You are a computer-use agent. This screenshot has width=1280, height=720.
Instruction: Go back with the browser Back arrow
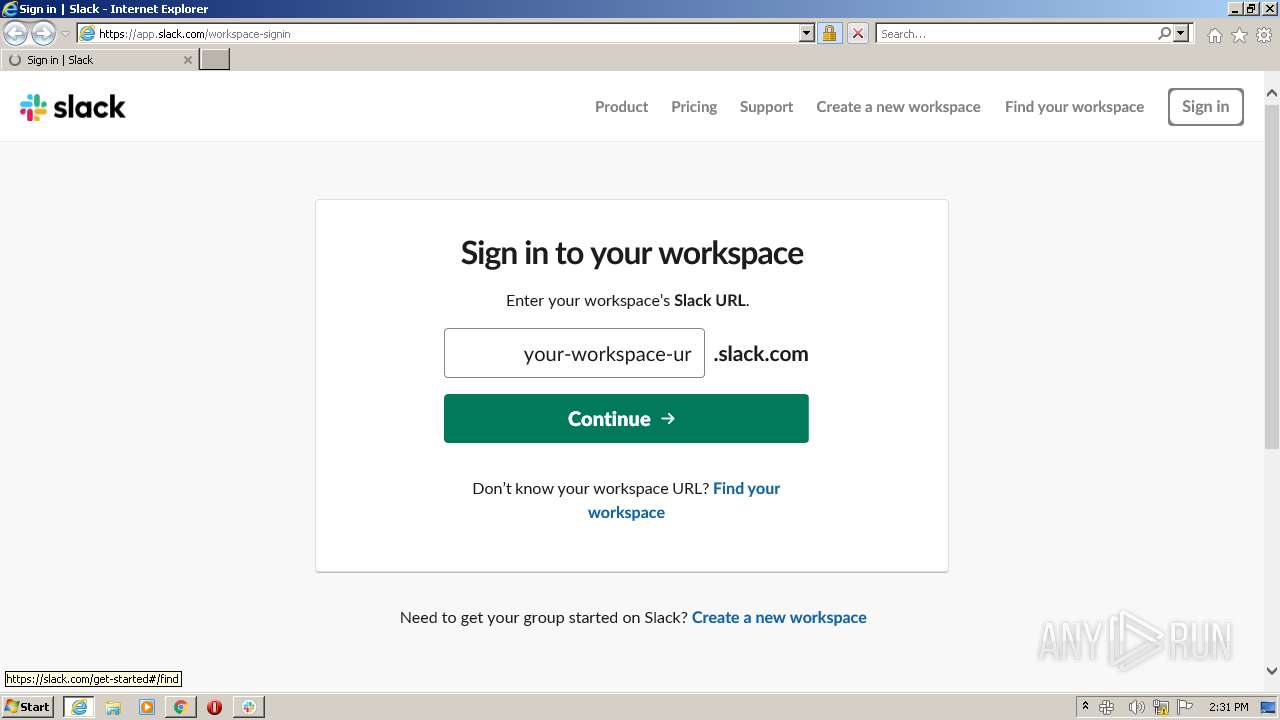[16, 34]
